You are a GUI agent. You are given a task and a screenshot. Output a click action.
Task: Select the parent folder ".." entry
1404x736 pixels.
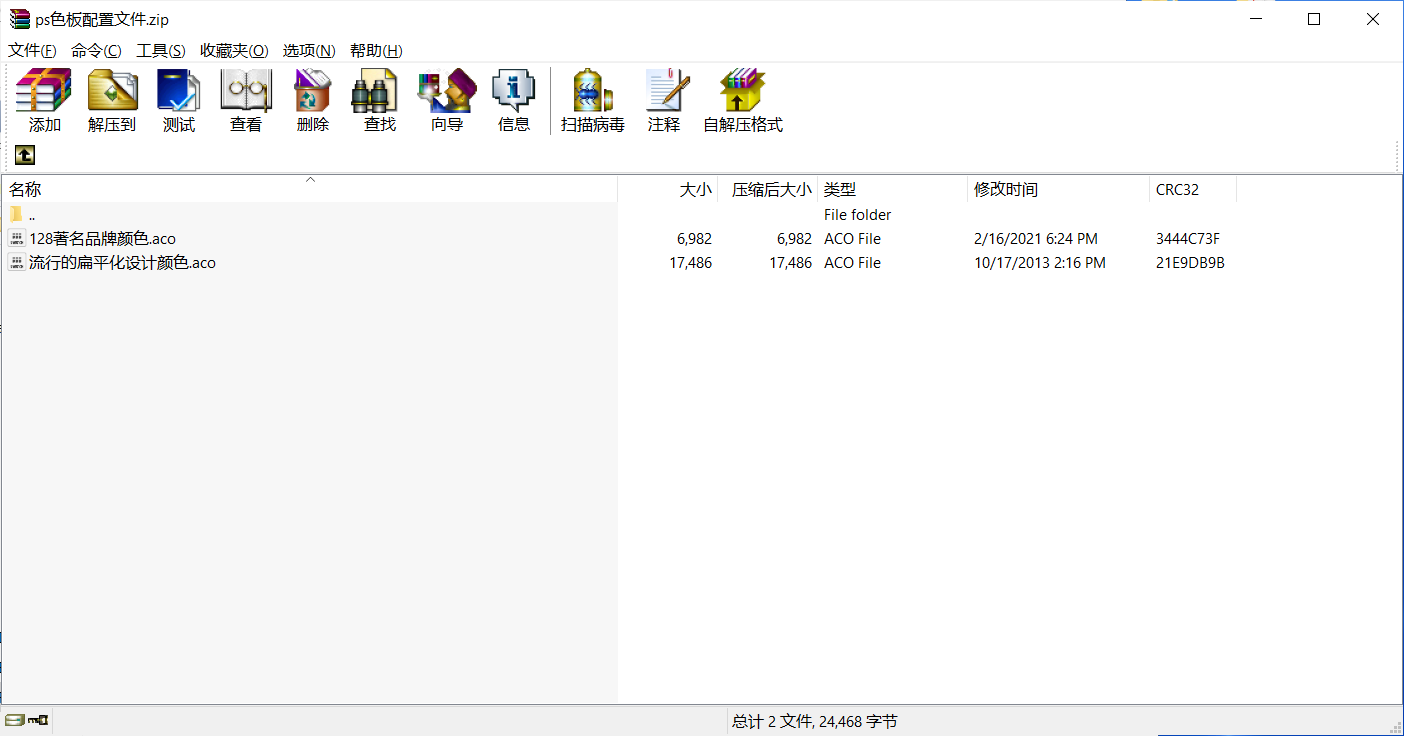[32, 215]
